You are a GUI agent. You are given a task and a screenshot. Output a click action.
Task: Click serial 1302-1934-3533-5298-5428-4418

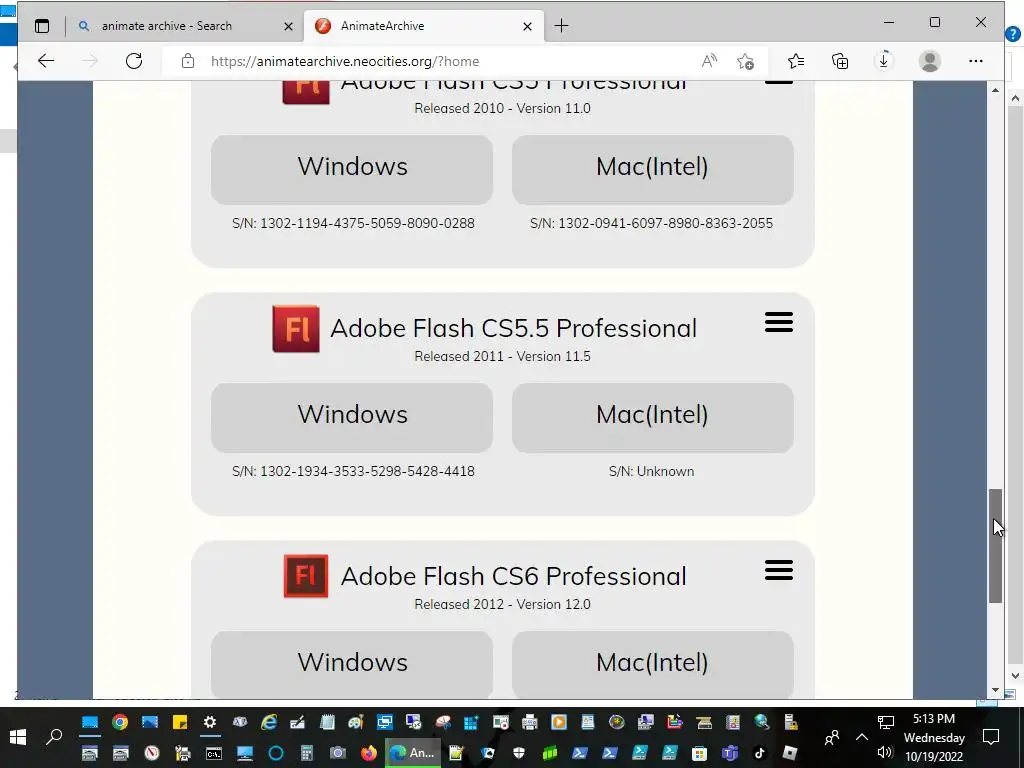pyautogui.click(x=368, y=472)
